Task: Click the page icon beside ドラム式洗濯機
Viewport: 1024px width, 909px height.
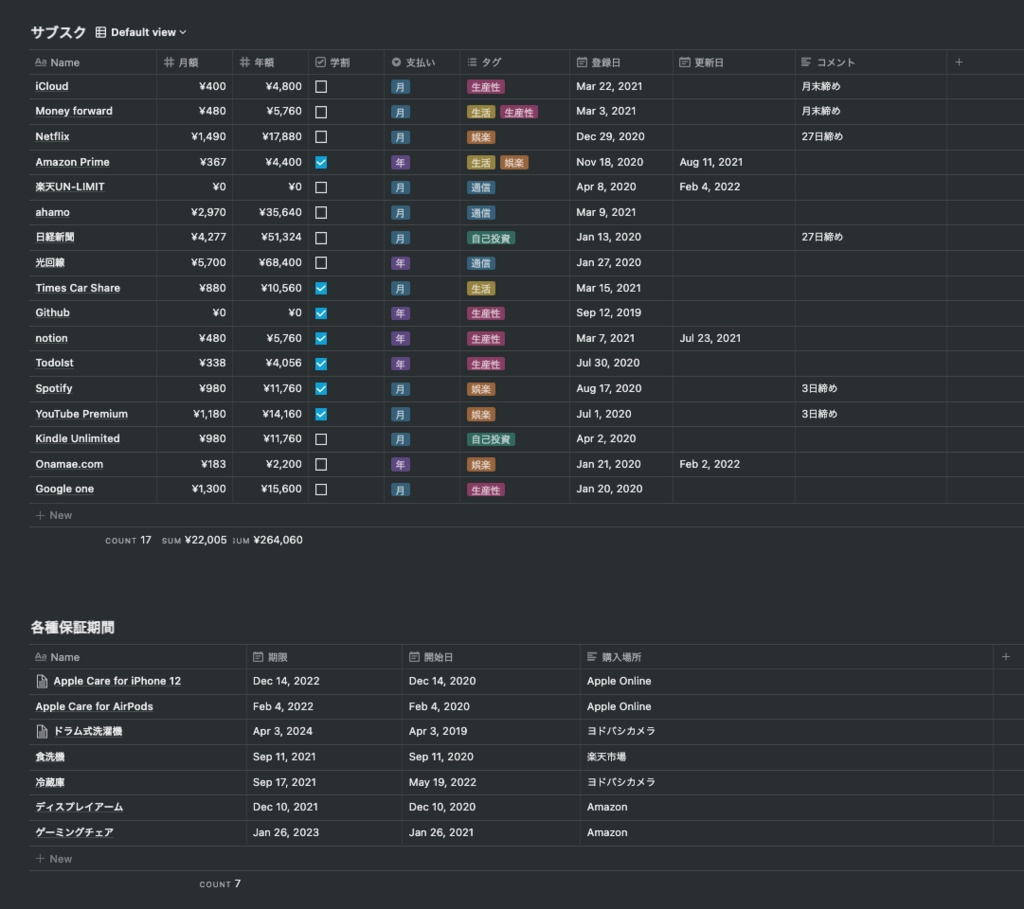Action: click(x=42, y=731)
